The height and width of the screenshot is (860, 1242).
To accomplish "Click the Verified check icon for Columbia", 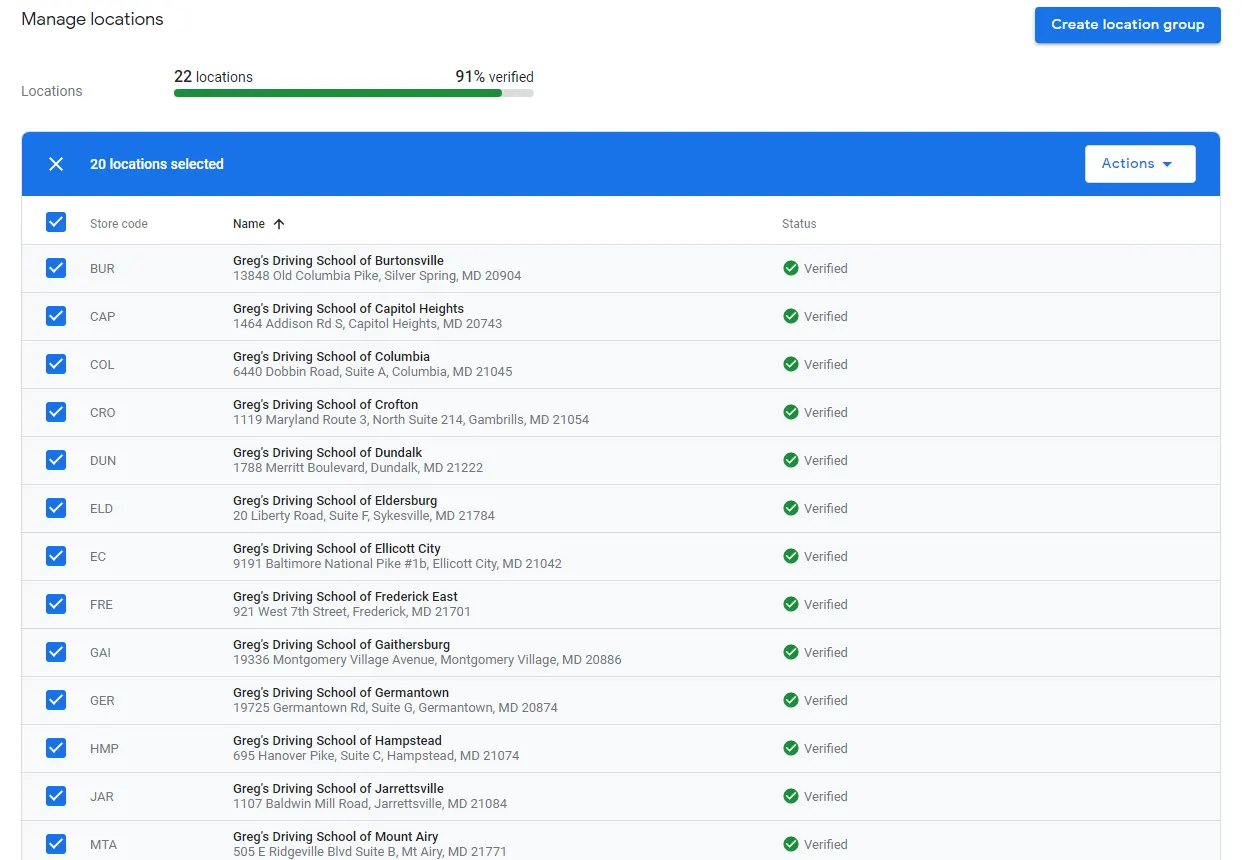I will [790, 364].
